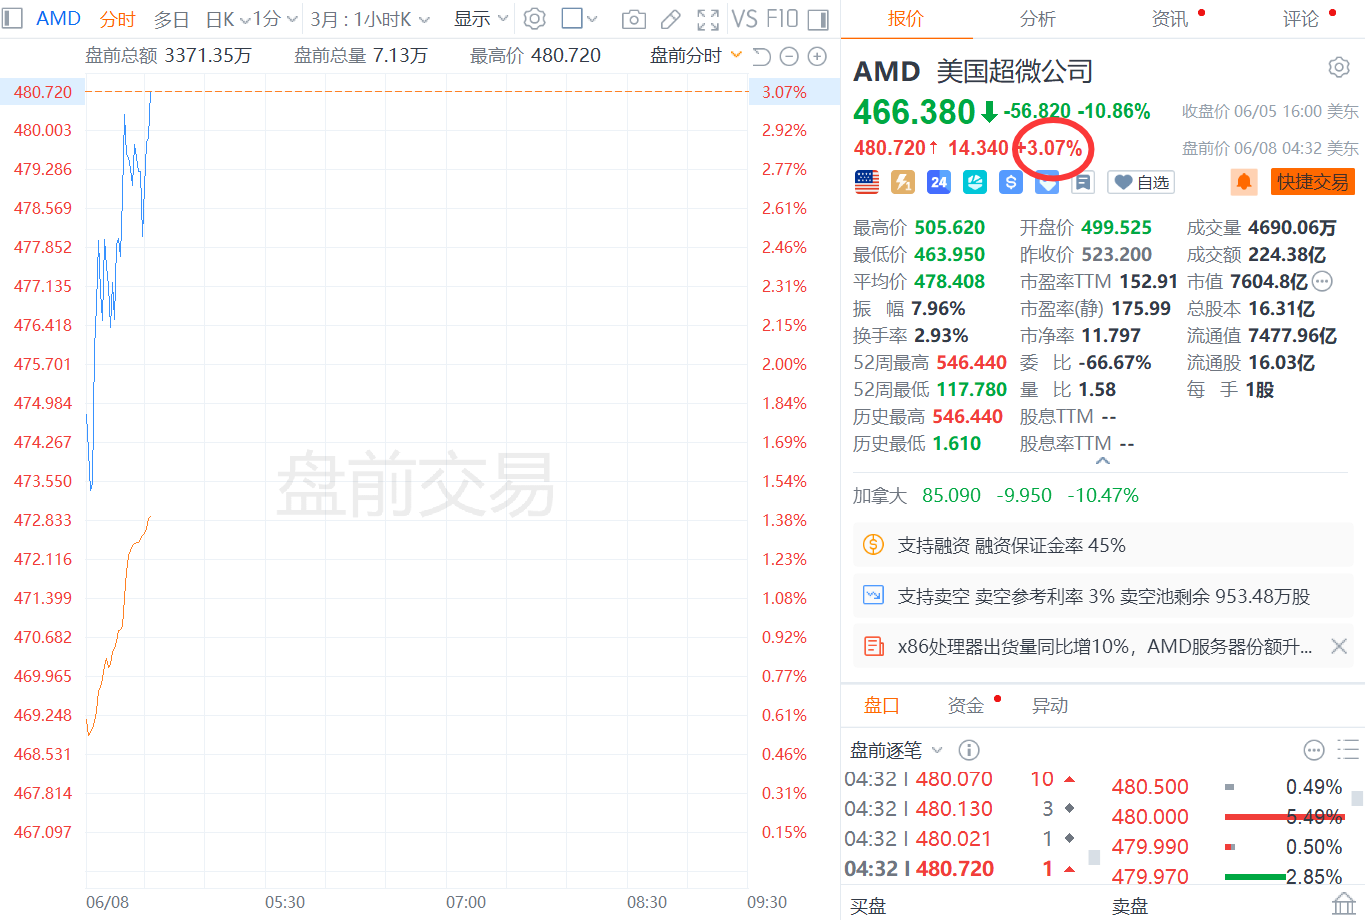Select the 异动 tab
1365x920 pixels.
click(x=1050, y=705)
